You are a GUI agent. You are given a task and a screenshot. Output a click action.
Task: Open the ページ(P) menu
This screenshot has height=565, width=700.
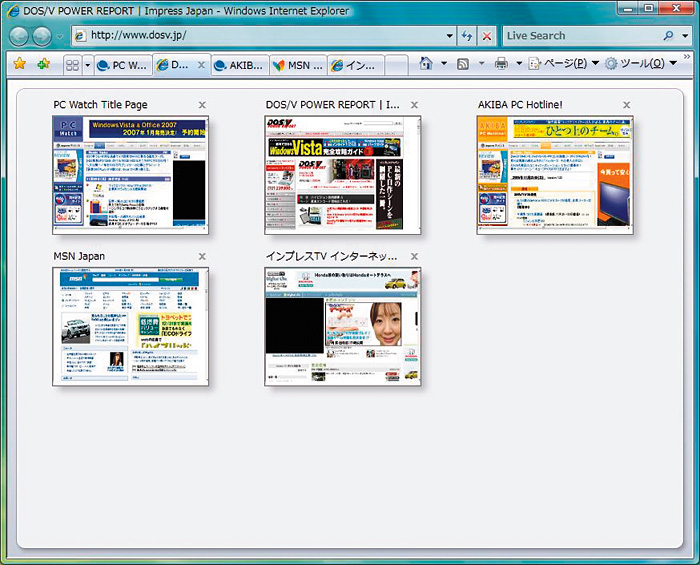(563, 64)
